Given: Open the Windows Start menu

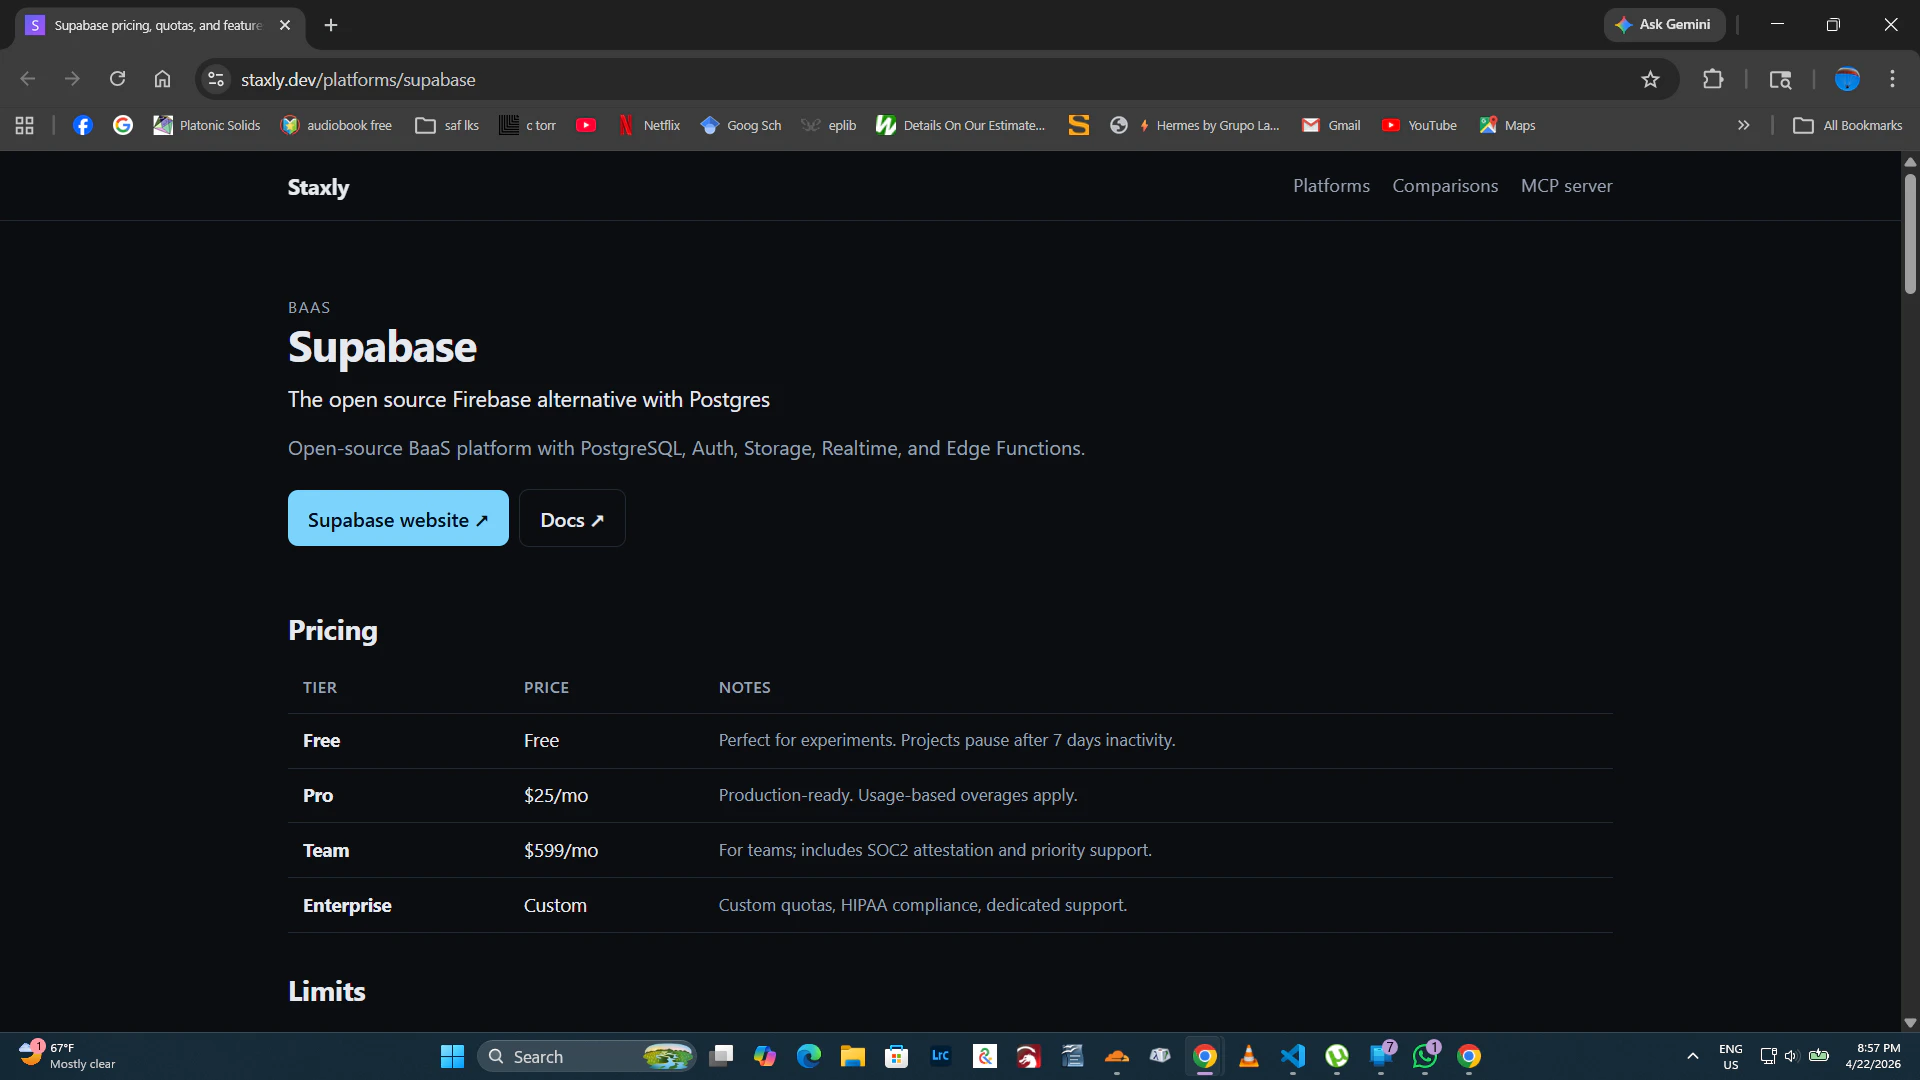Looking at the screenshot, I should click(453, 1056).
